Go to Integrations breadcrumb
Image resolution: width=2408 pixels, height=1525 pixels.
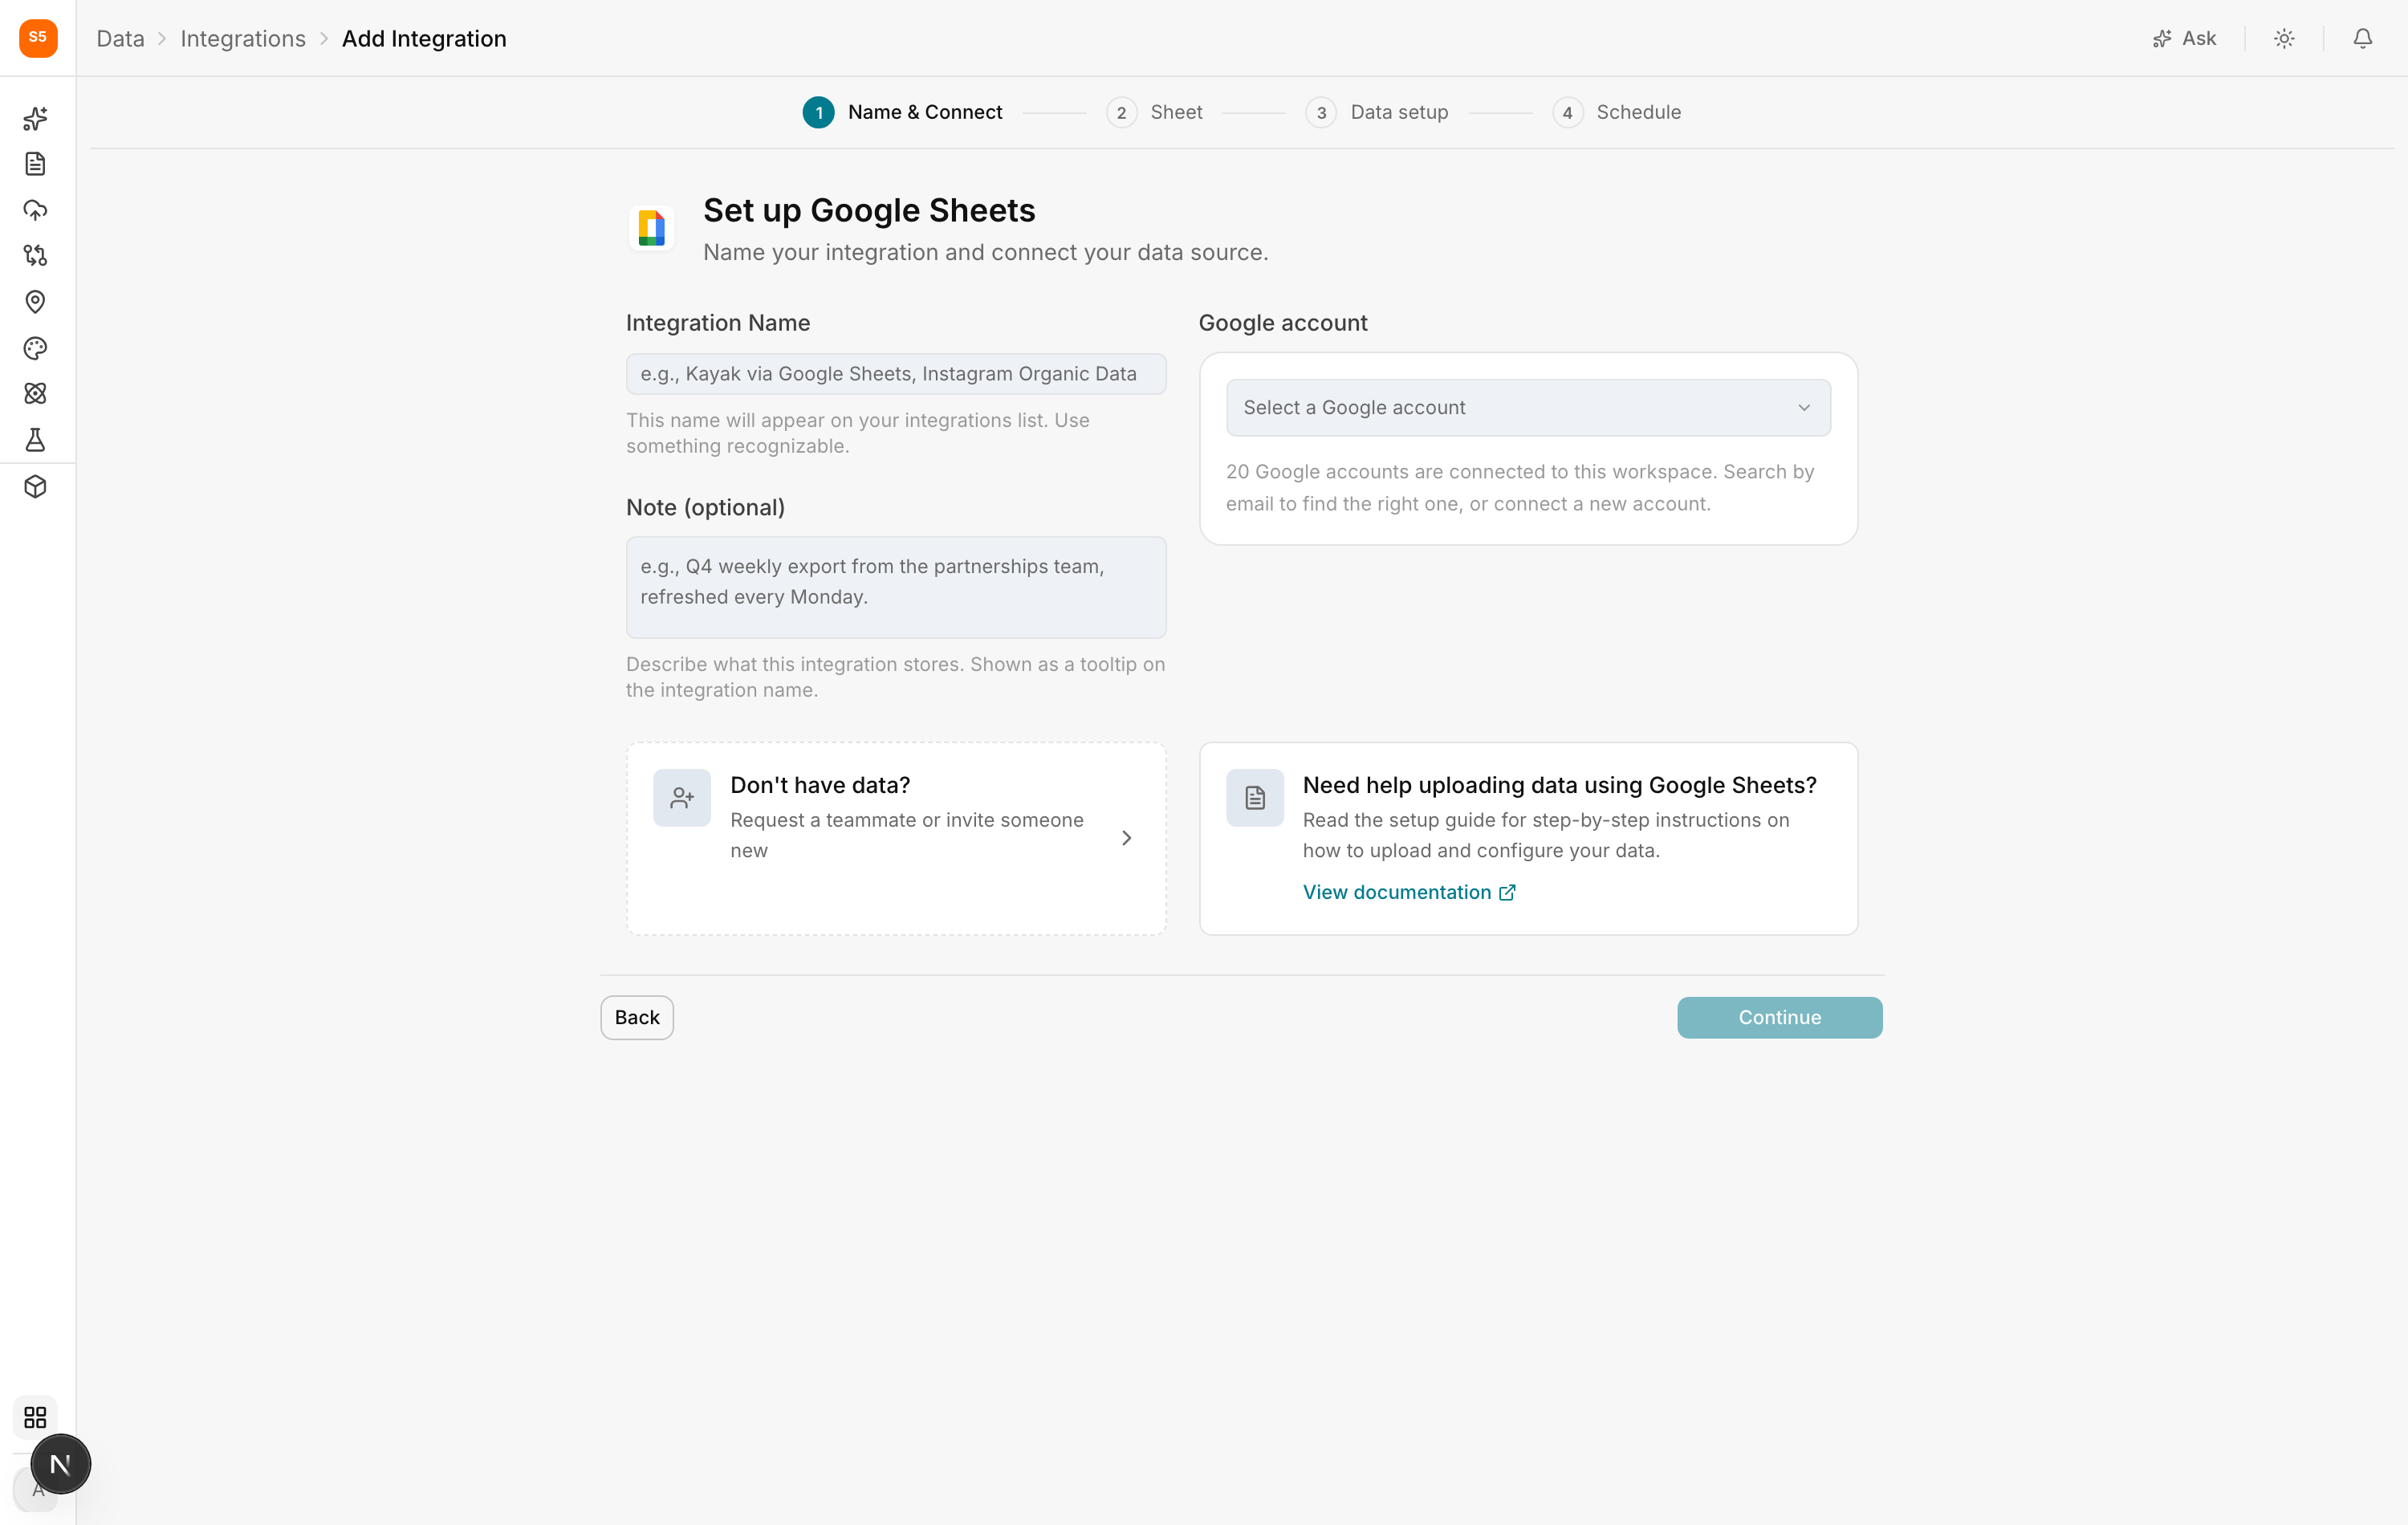point(243,38)
